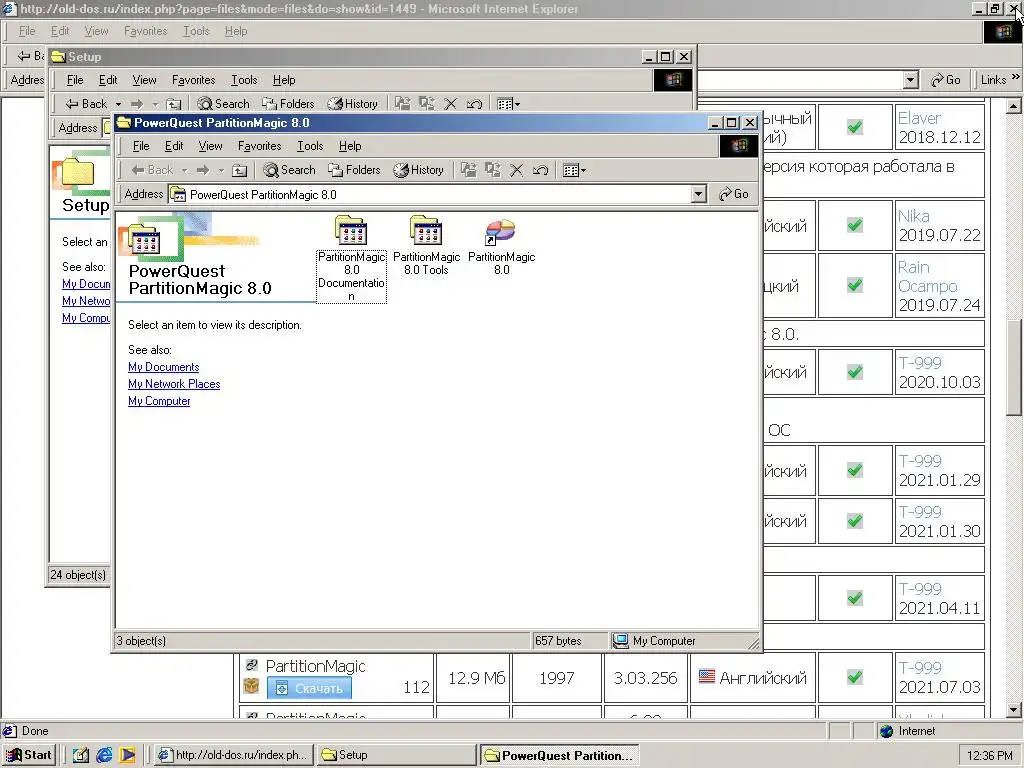Open PartitionMagic 8.0 Documentation folder

(351, 259)
